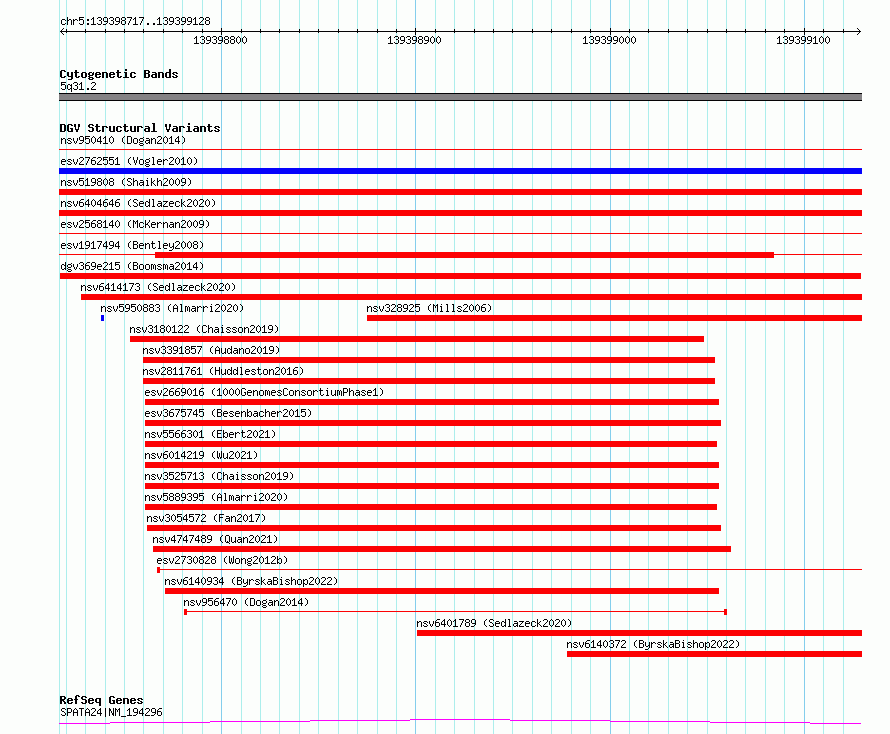Click nsv3054572 (Fan2017) label
890x734 pixels.
coord(206,518)
